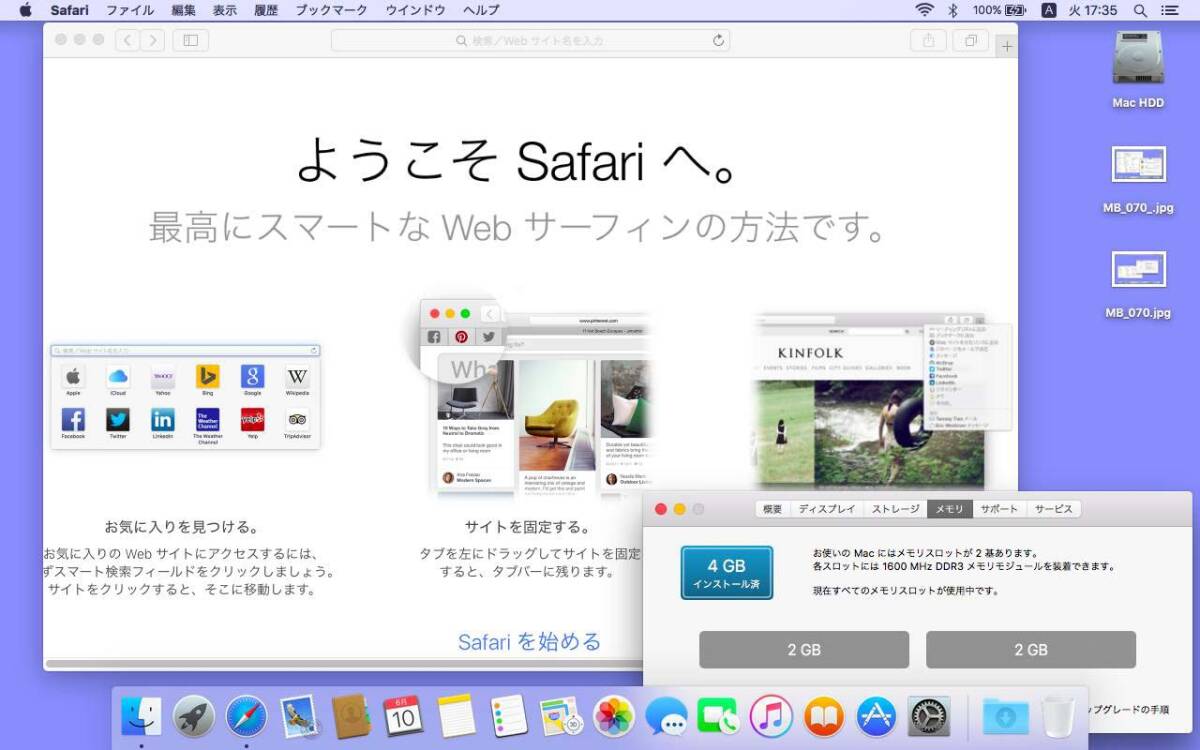
Task: Select the MB_070.jpg desktop file thumbnail
Action: 1138,270
